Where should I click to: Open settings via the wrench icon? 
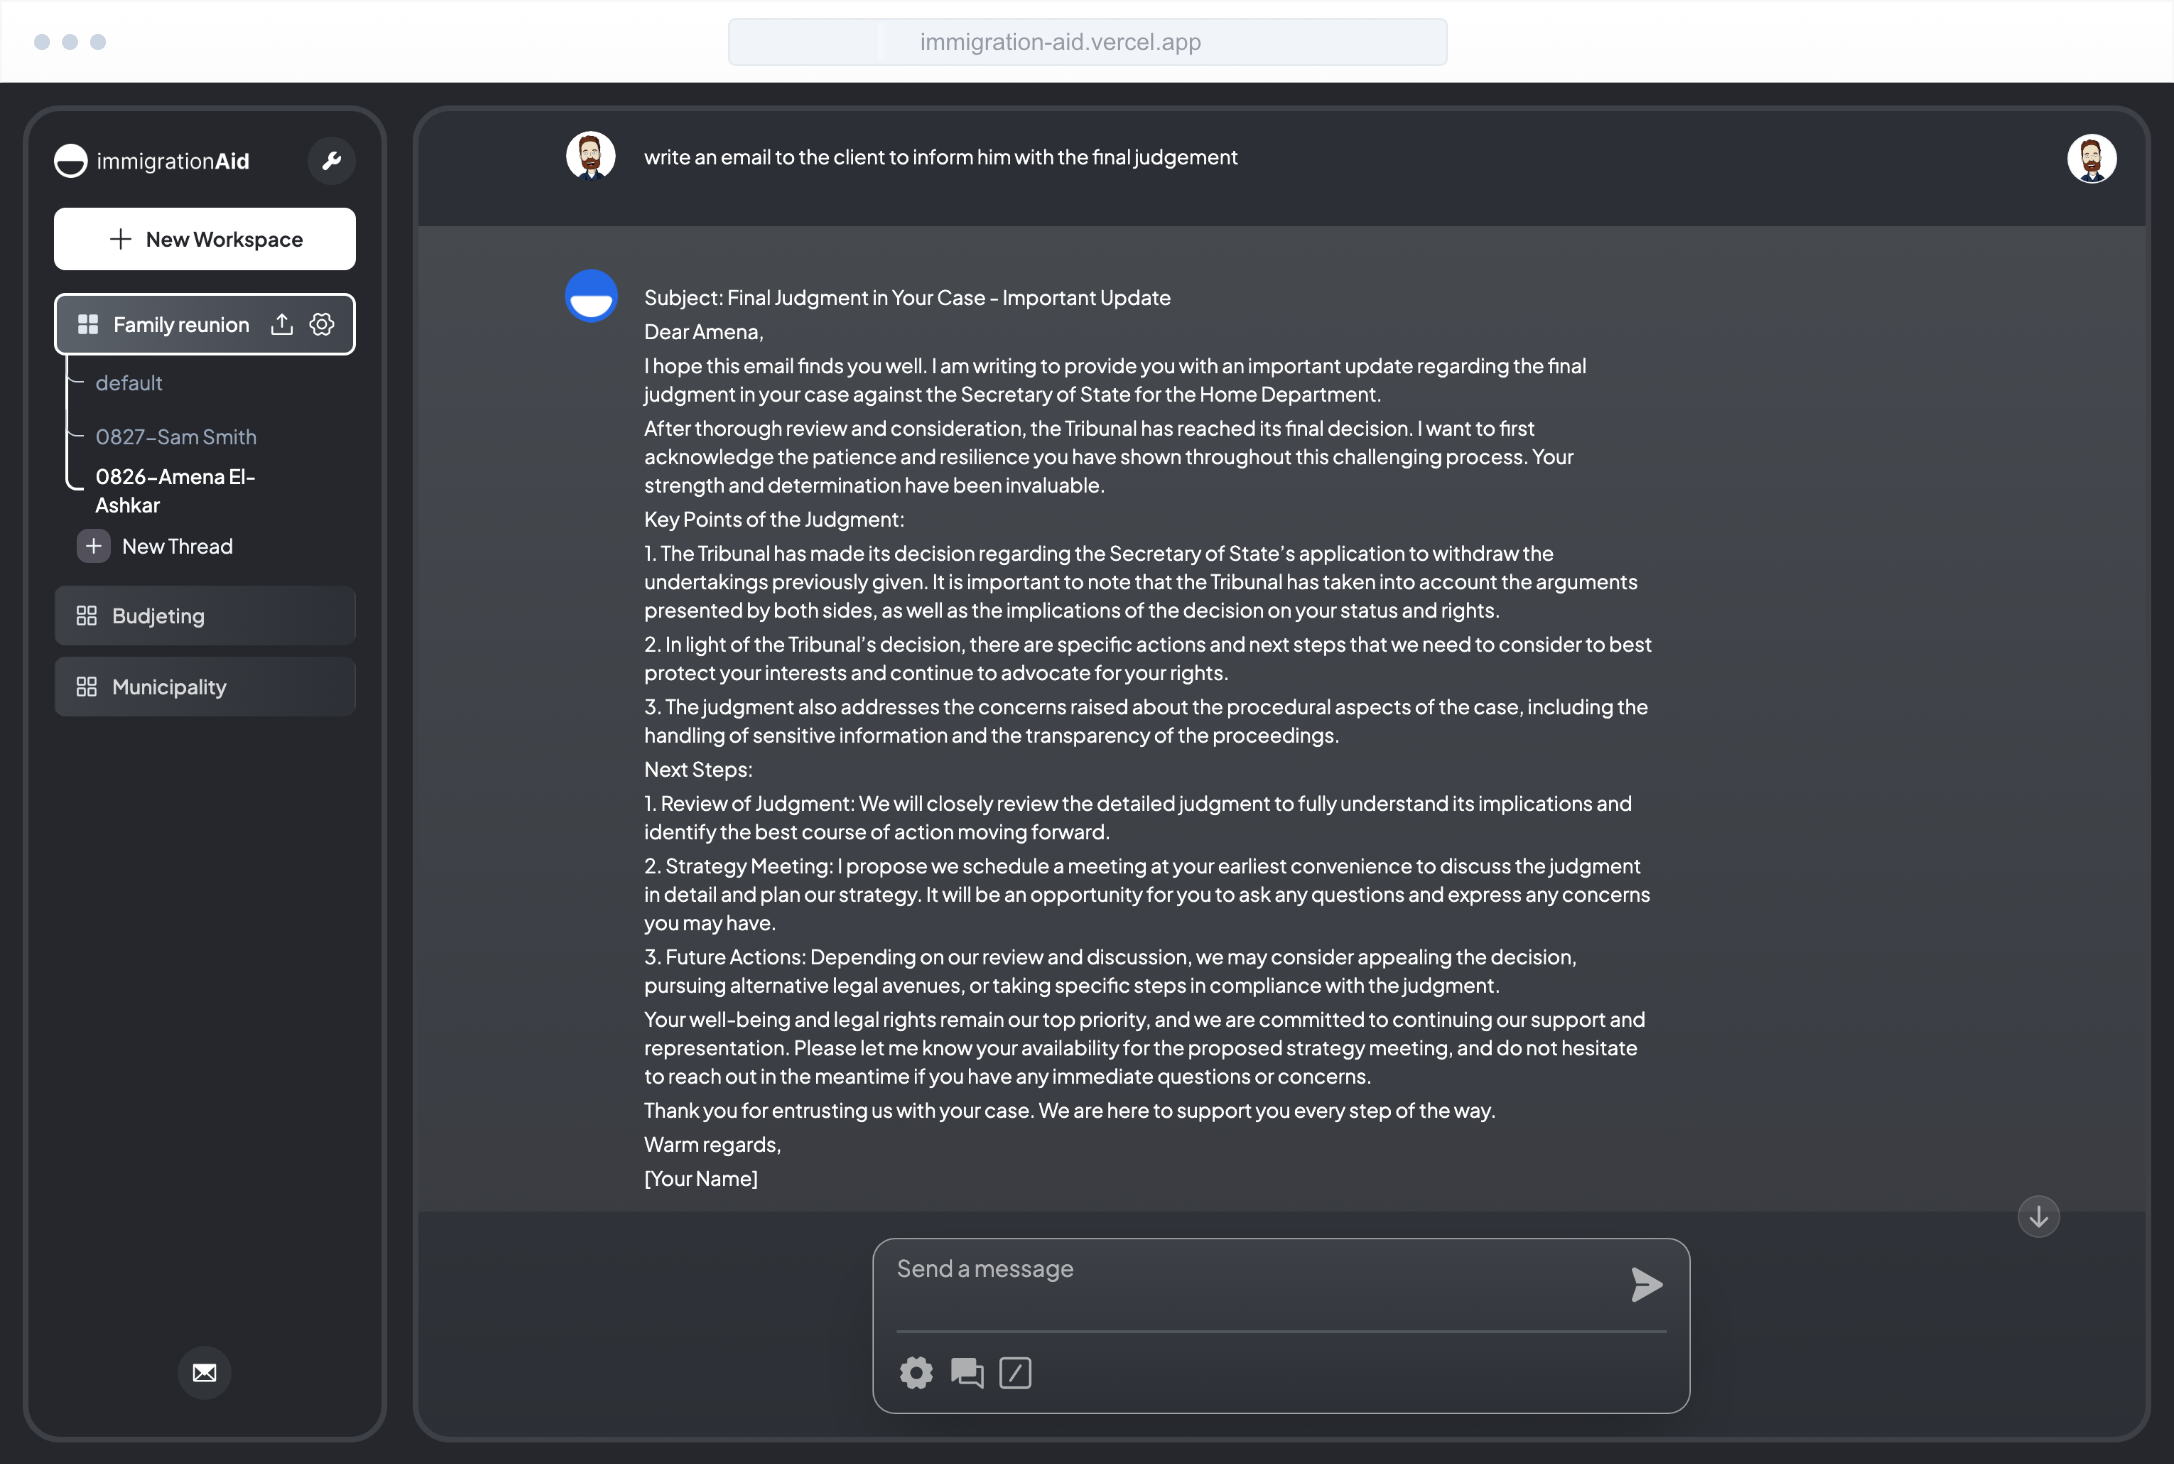coord(332,161)
